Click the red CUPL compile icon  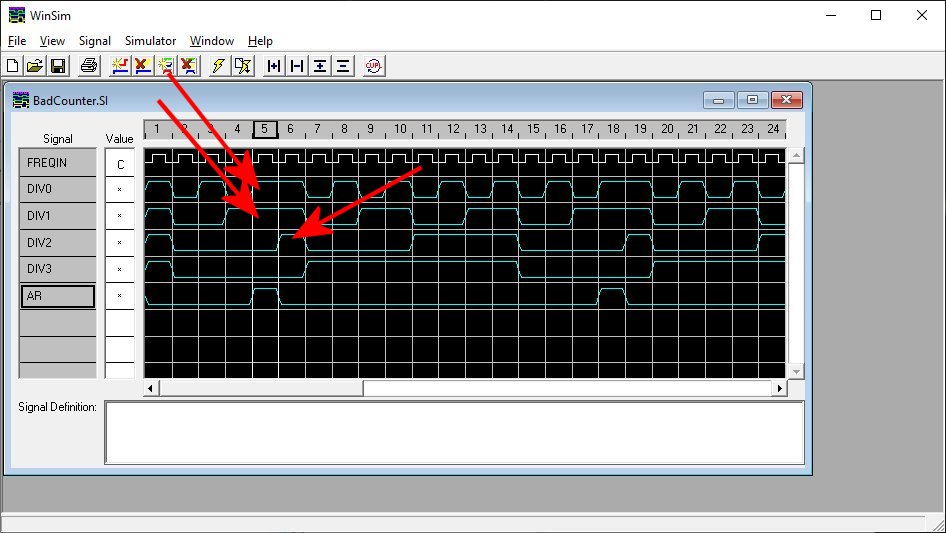click(x=373, y=66)
